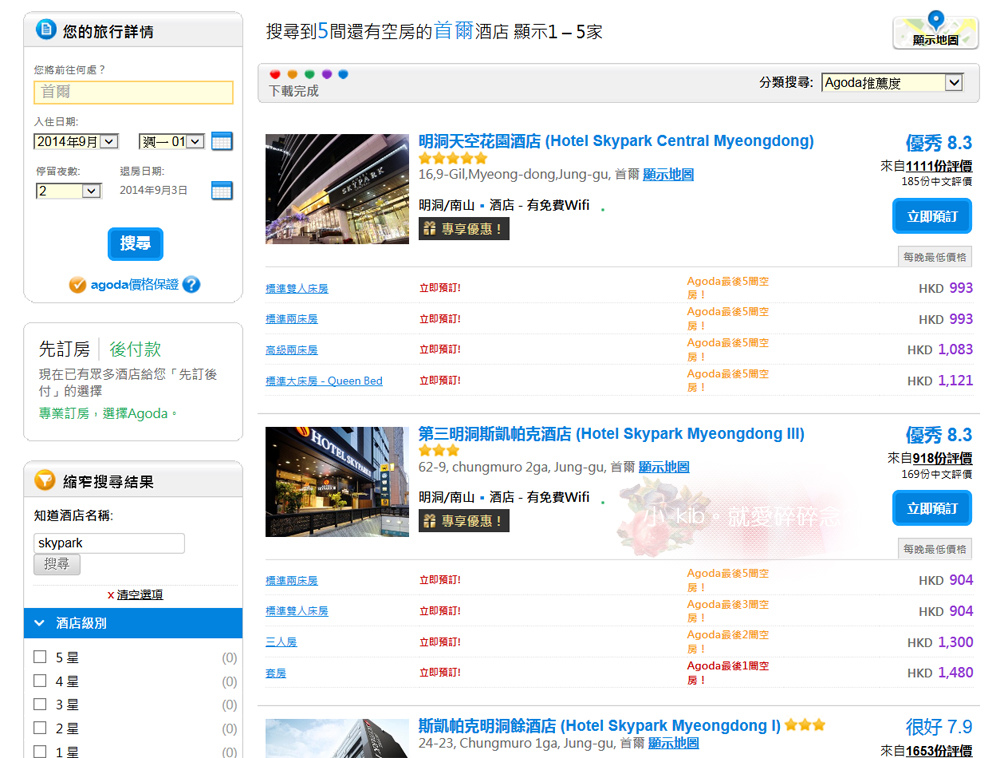Select 標準雙人床房 room at HKD 993
1000x758 pixels.
click(297, 289)
